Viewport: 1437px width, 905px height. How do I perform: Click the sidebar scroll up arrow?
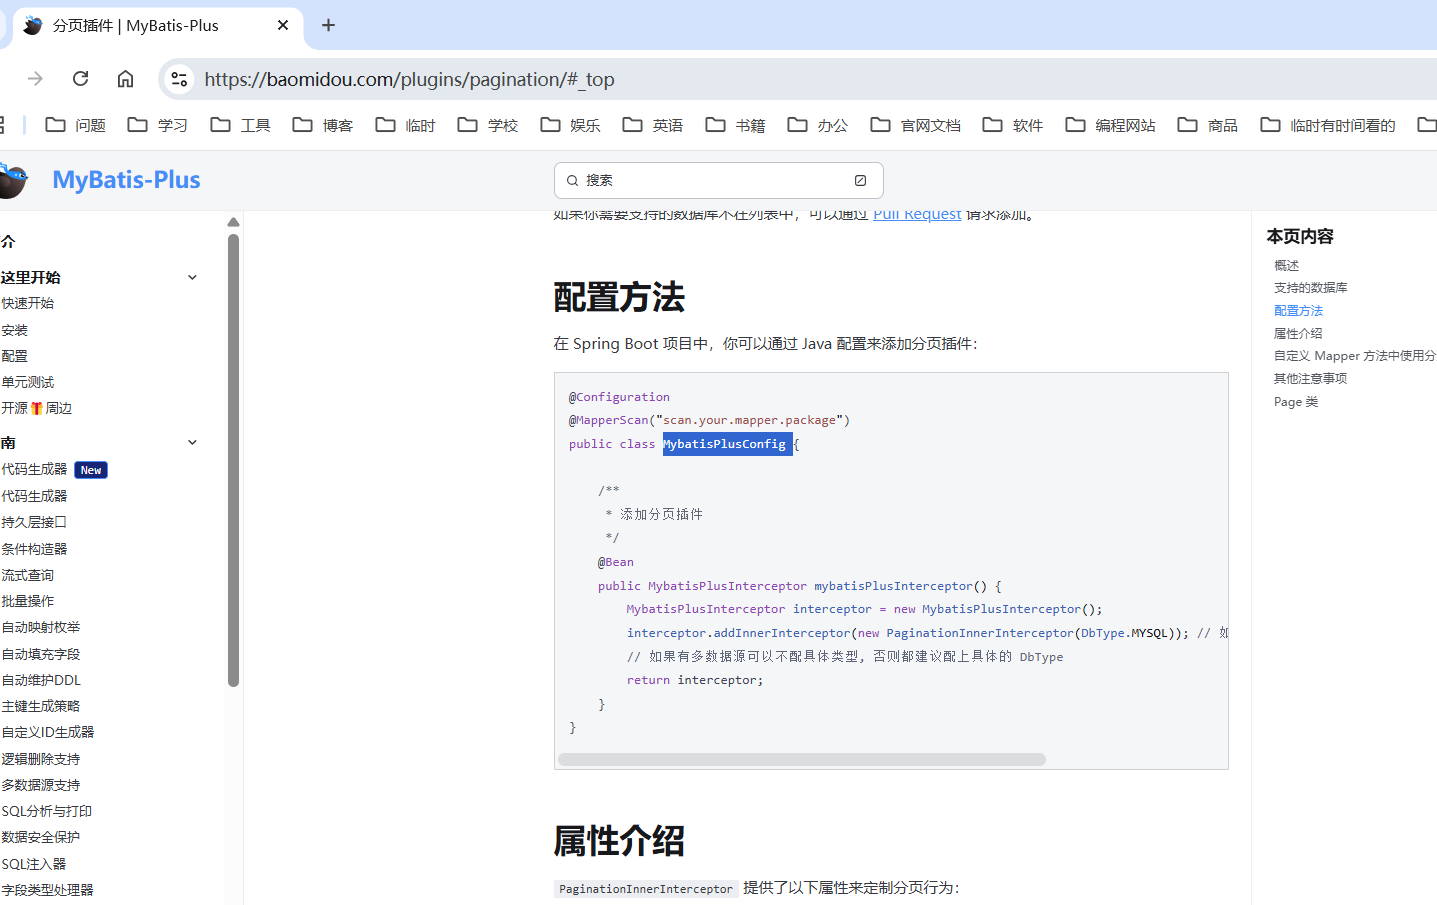click(233, 222)
